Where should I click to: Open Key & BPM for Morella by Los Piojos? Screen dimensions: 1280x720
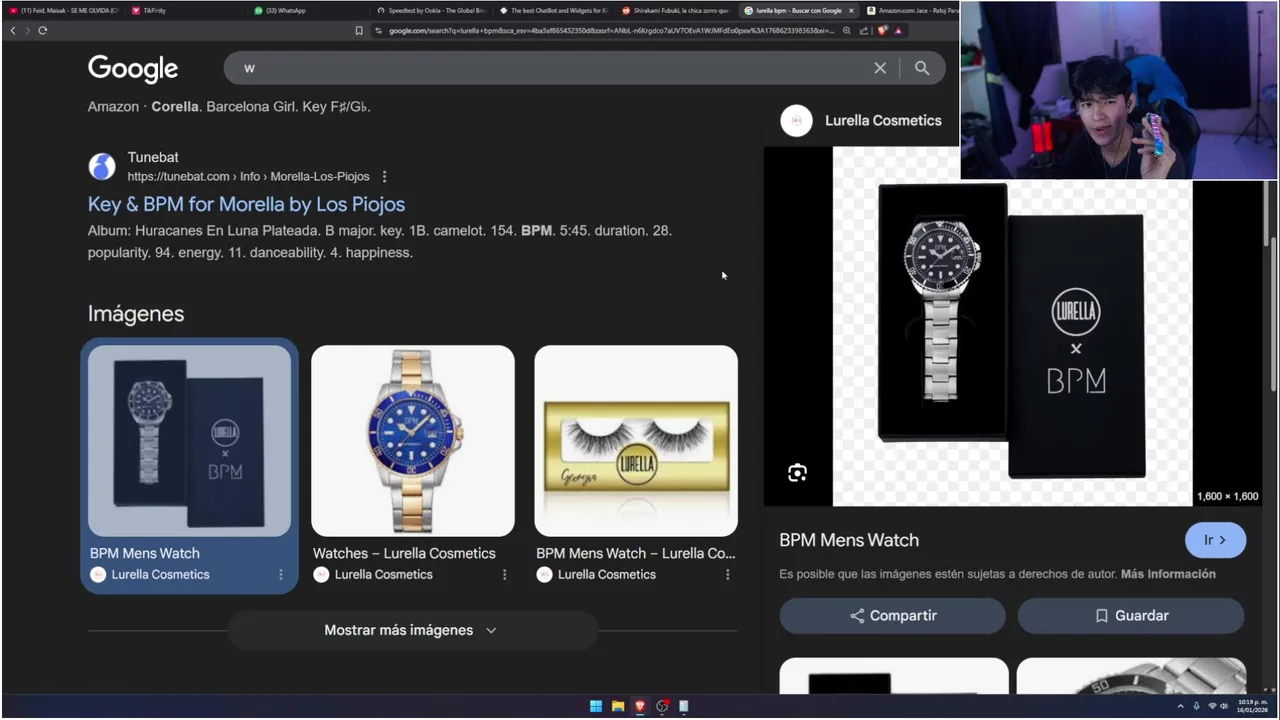point(246,204)
